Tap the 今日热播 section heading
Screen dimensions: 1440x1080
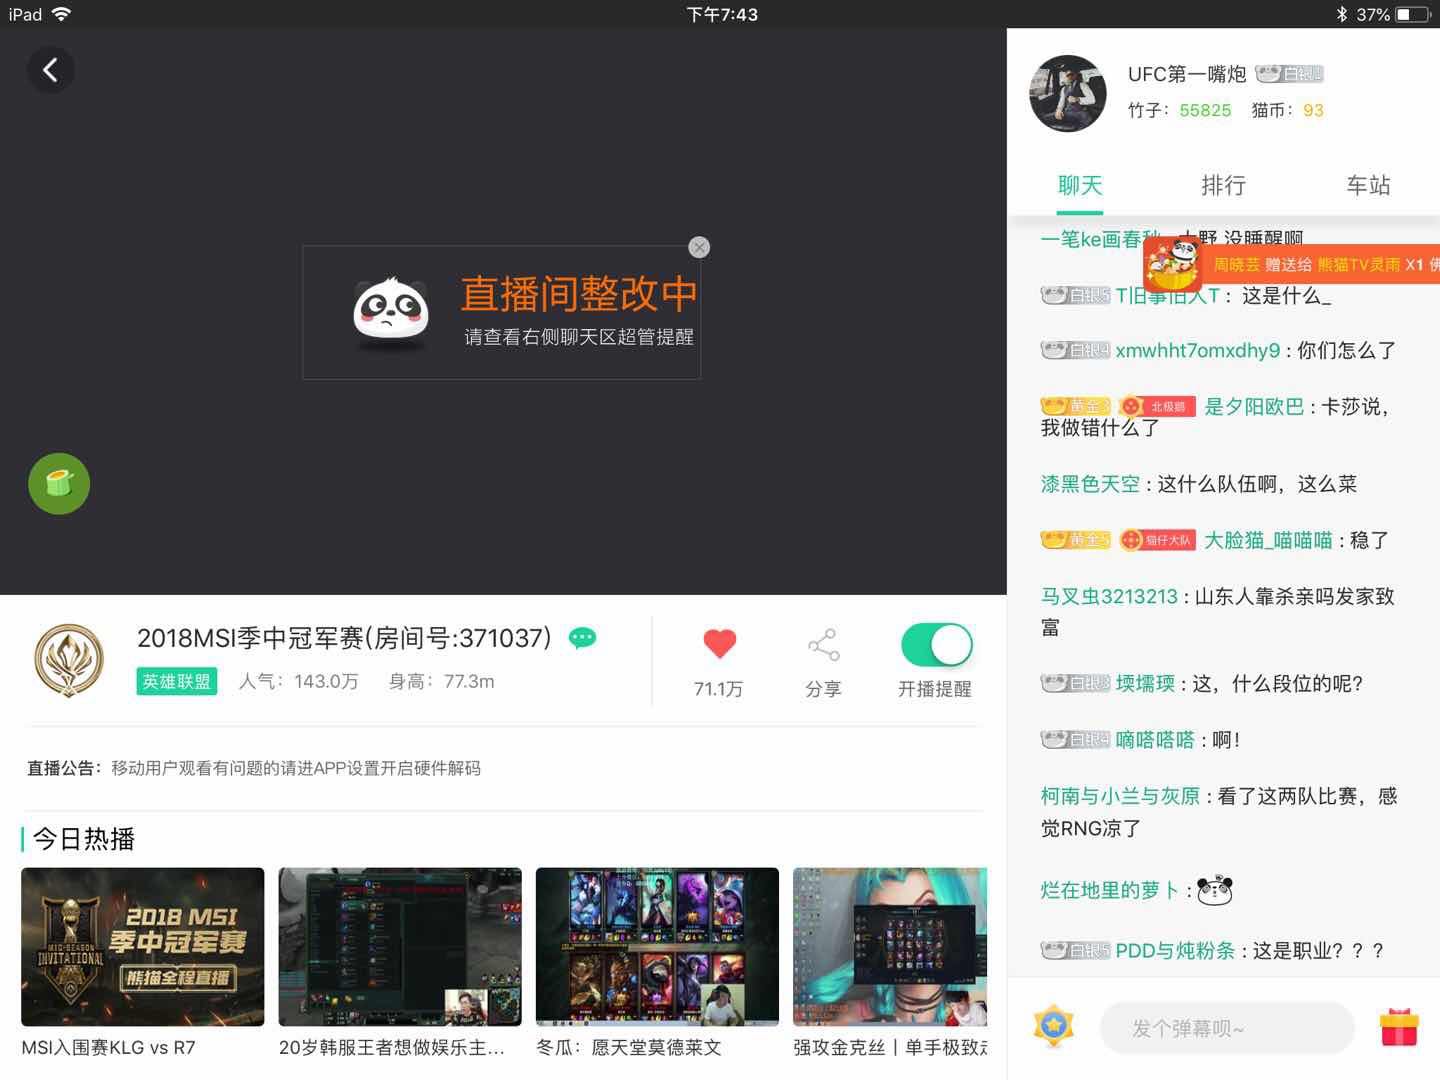[84, 838]
